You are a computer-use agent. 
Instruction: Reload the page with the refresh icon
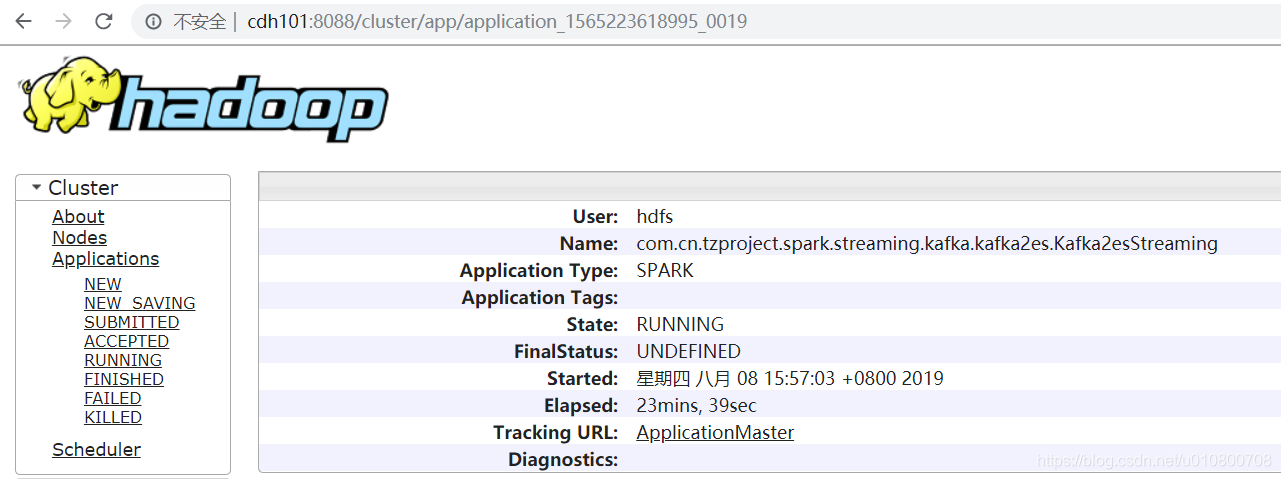point(103,21)
